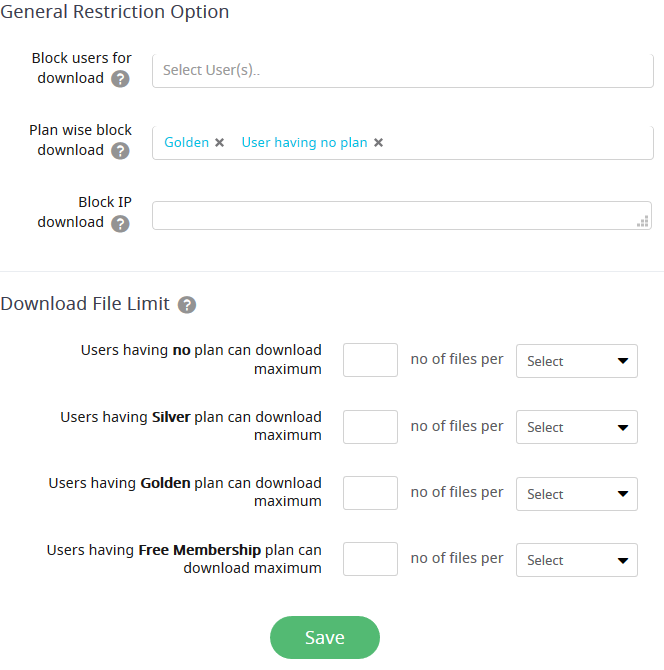
Task: Remove the Golden plan tag
Action: click(x=219, y=142)
